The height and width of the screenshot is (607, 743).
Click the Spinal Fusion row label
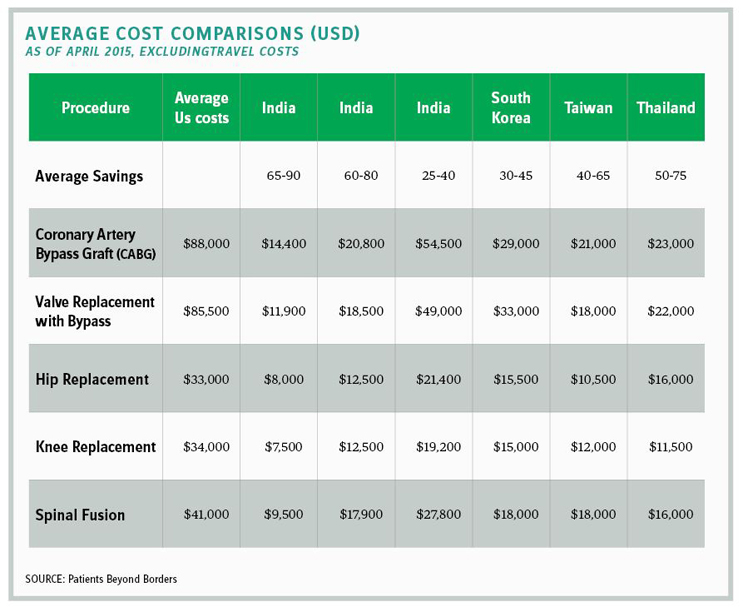tap(80, 515)
